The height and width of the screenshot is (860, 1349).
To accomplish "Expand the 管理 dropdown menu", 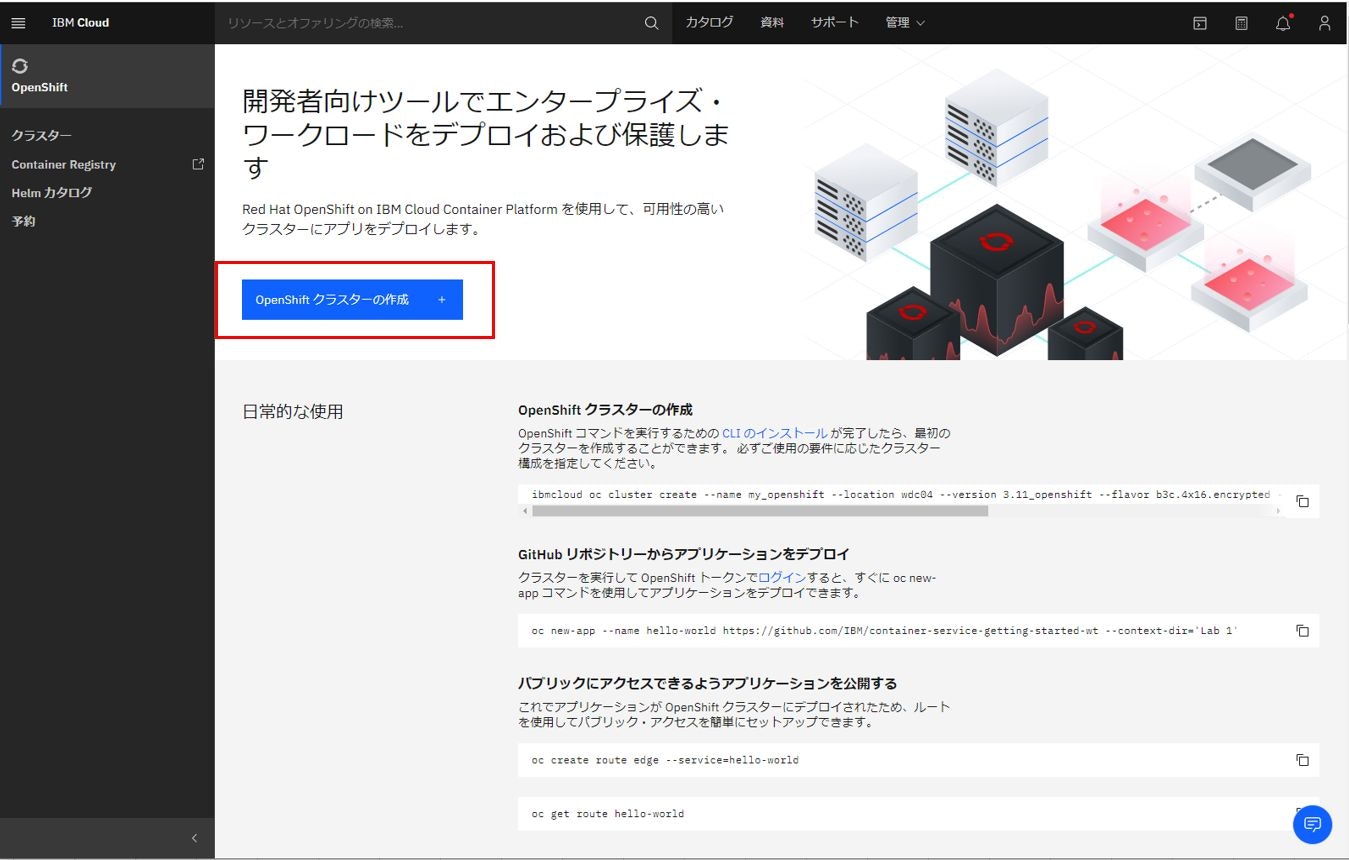I will coord(905,22).
